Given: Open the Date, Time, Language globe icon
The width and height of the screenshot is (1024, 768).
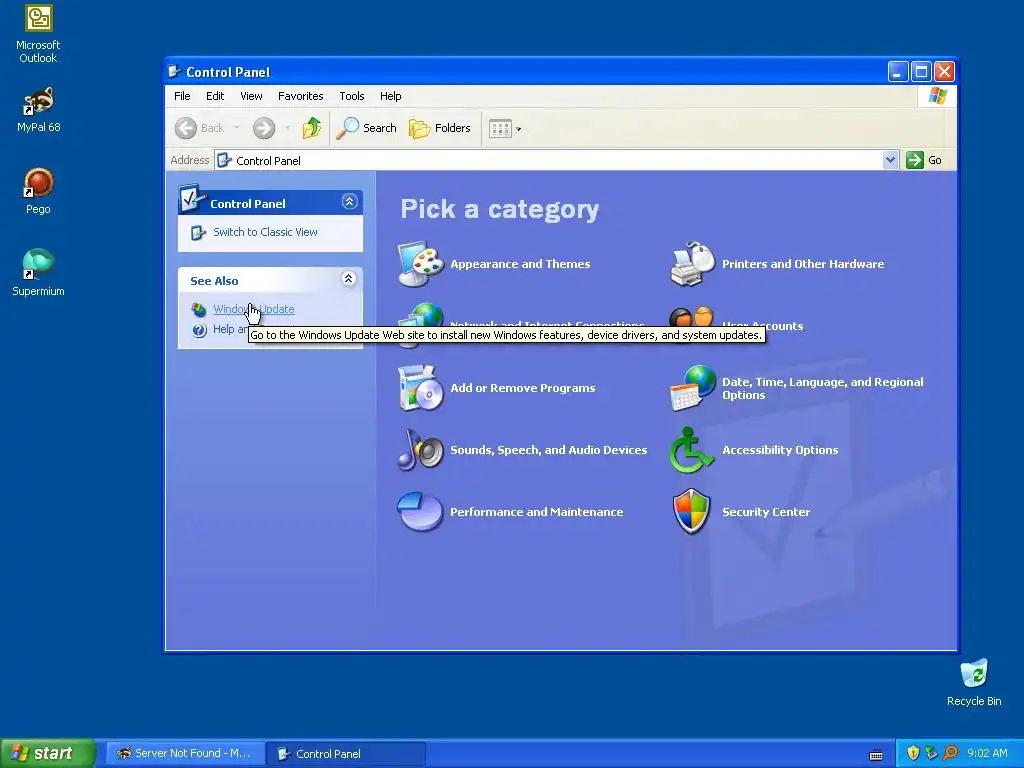Looking at the screenshot, I should 692,388.
